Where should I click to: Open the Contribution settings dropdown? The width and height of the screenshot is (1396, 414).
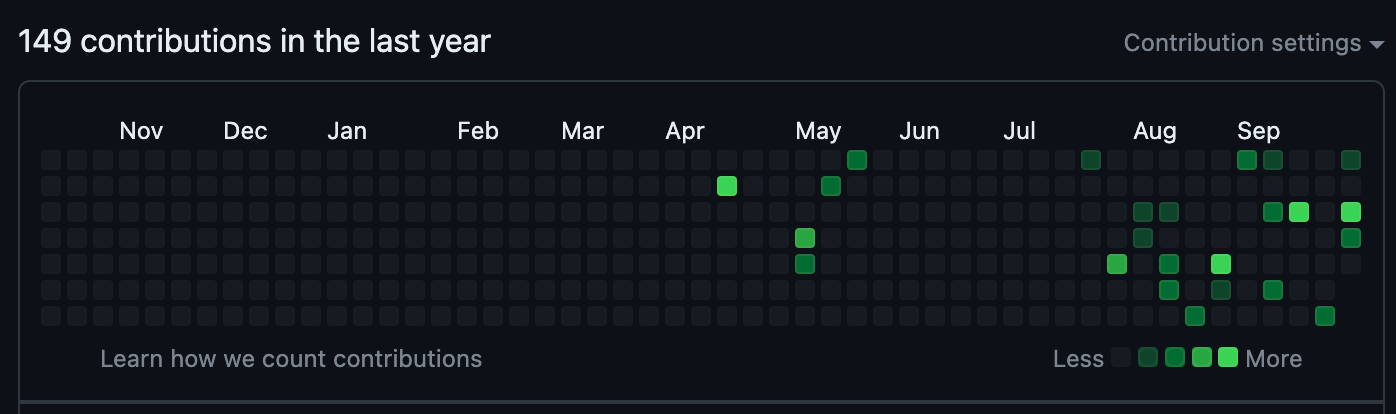[x=1253, y=43]
